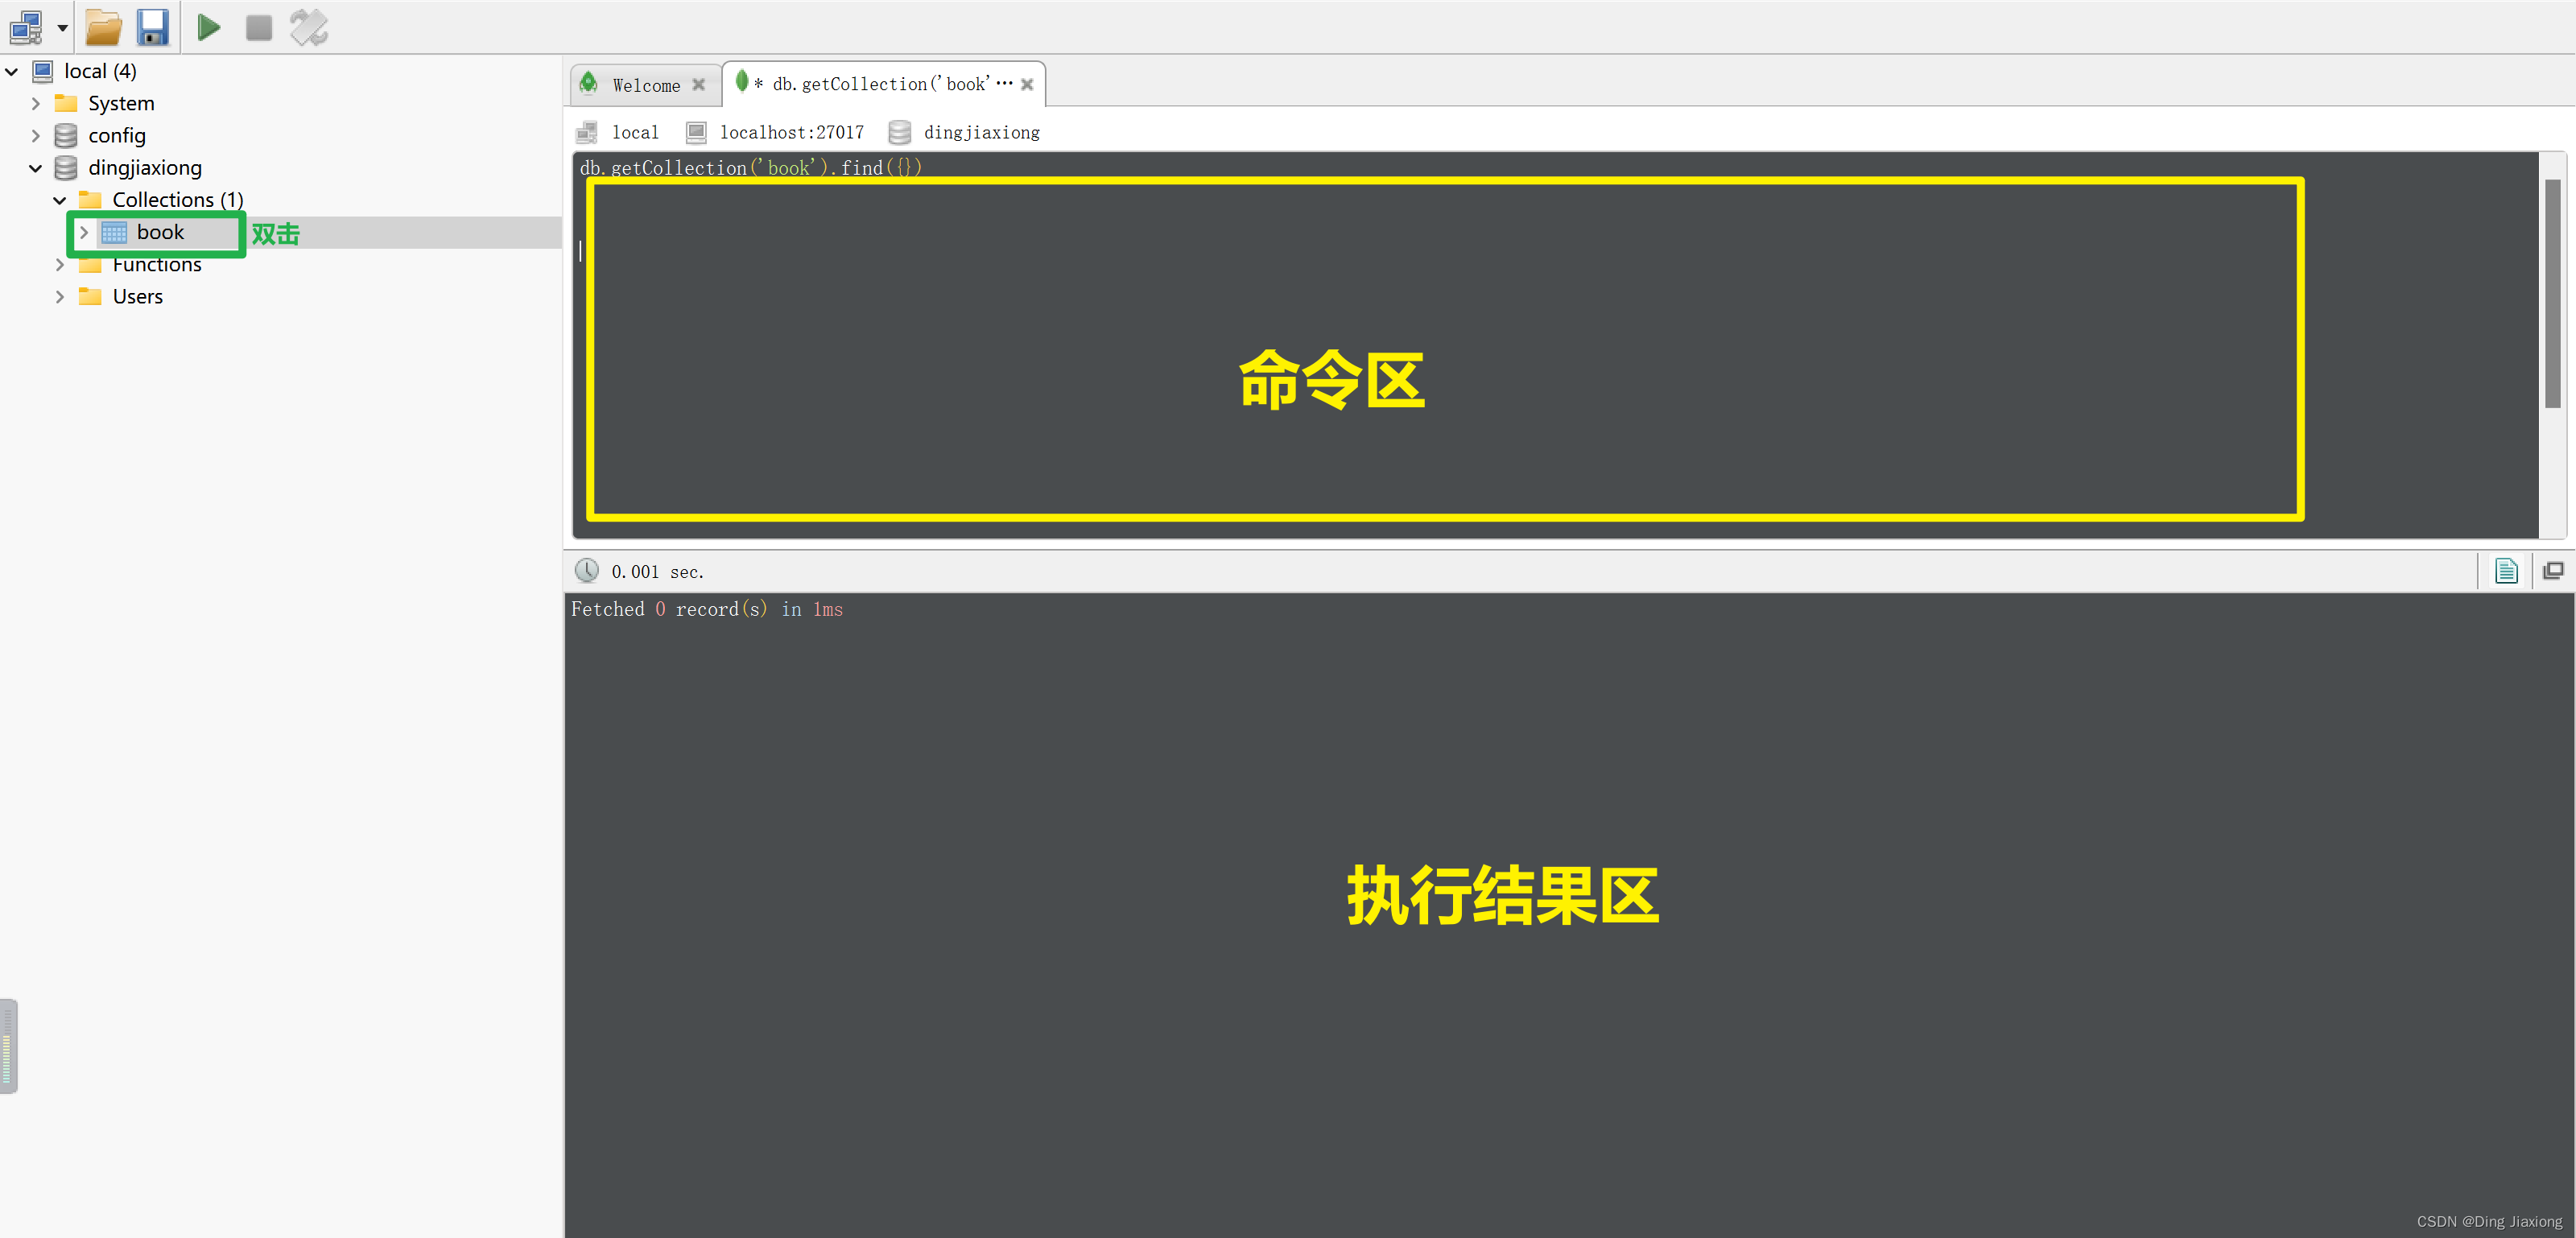This screenshot has width=2576, height=1238.
Task: Stop execution with the gray stop button
Action: pos(259,28)
